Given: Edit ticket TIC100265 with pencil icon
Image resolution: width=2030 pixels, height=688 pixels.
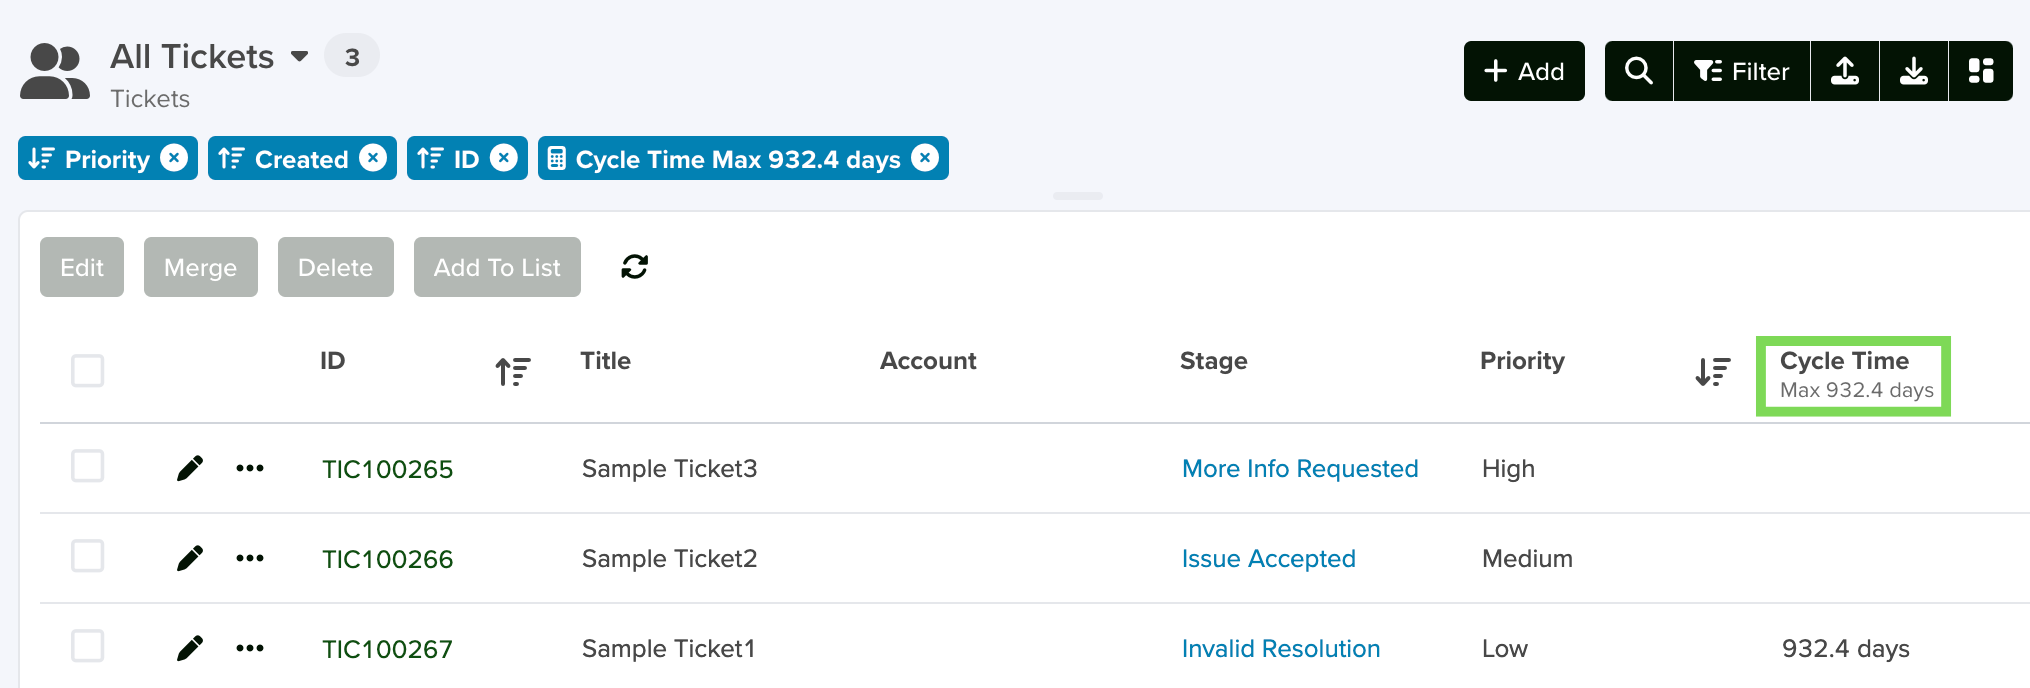Looking at the screenshot, I should click(x=189, y=468).
